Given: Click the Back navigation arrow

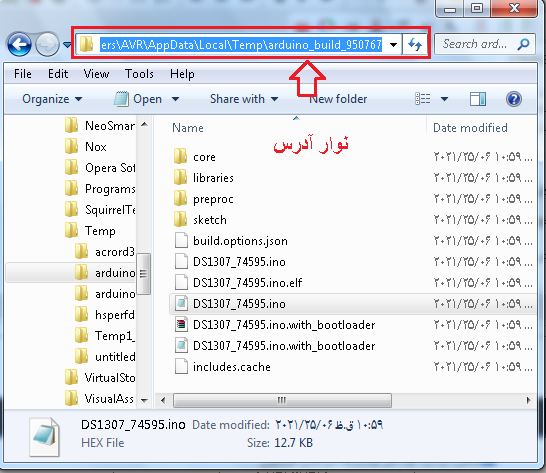Looking at the screenshot, I should [19, 45].
